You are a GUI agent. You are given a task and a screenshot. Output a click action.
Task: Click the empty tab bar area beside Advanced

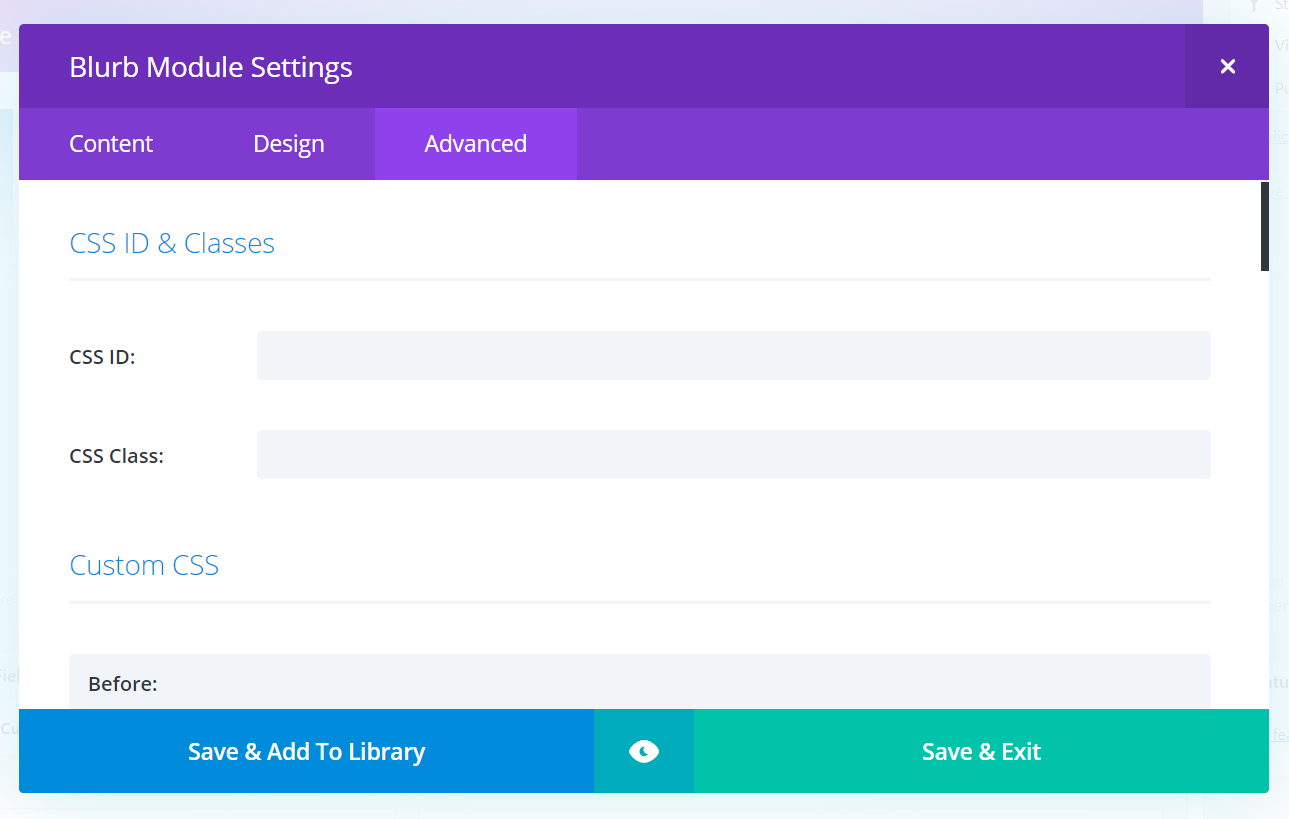click(922, 144)
